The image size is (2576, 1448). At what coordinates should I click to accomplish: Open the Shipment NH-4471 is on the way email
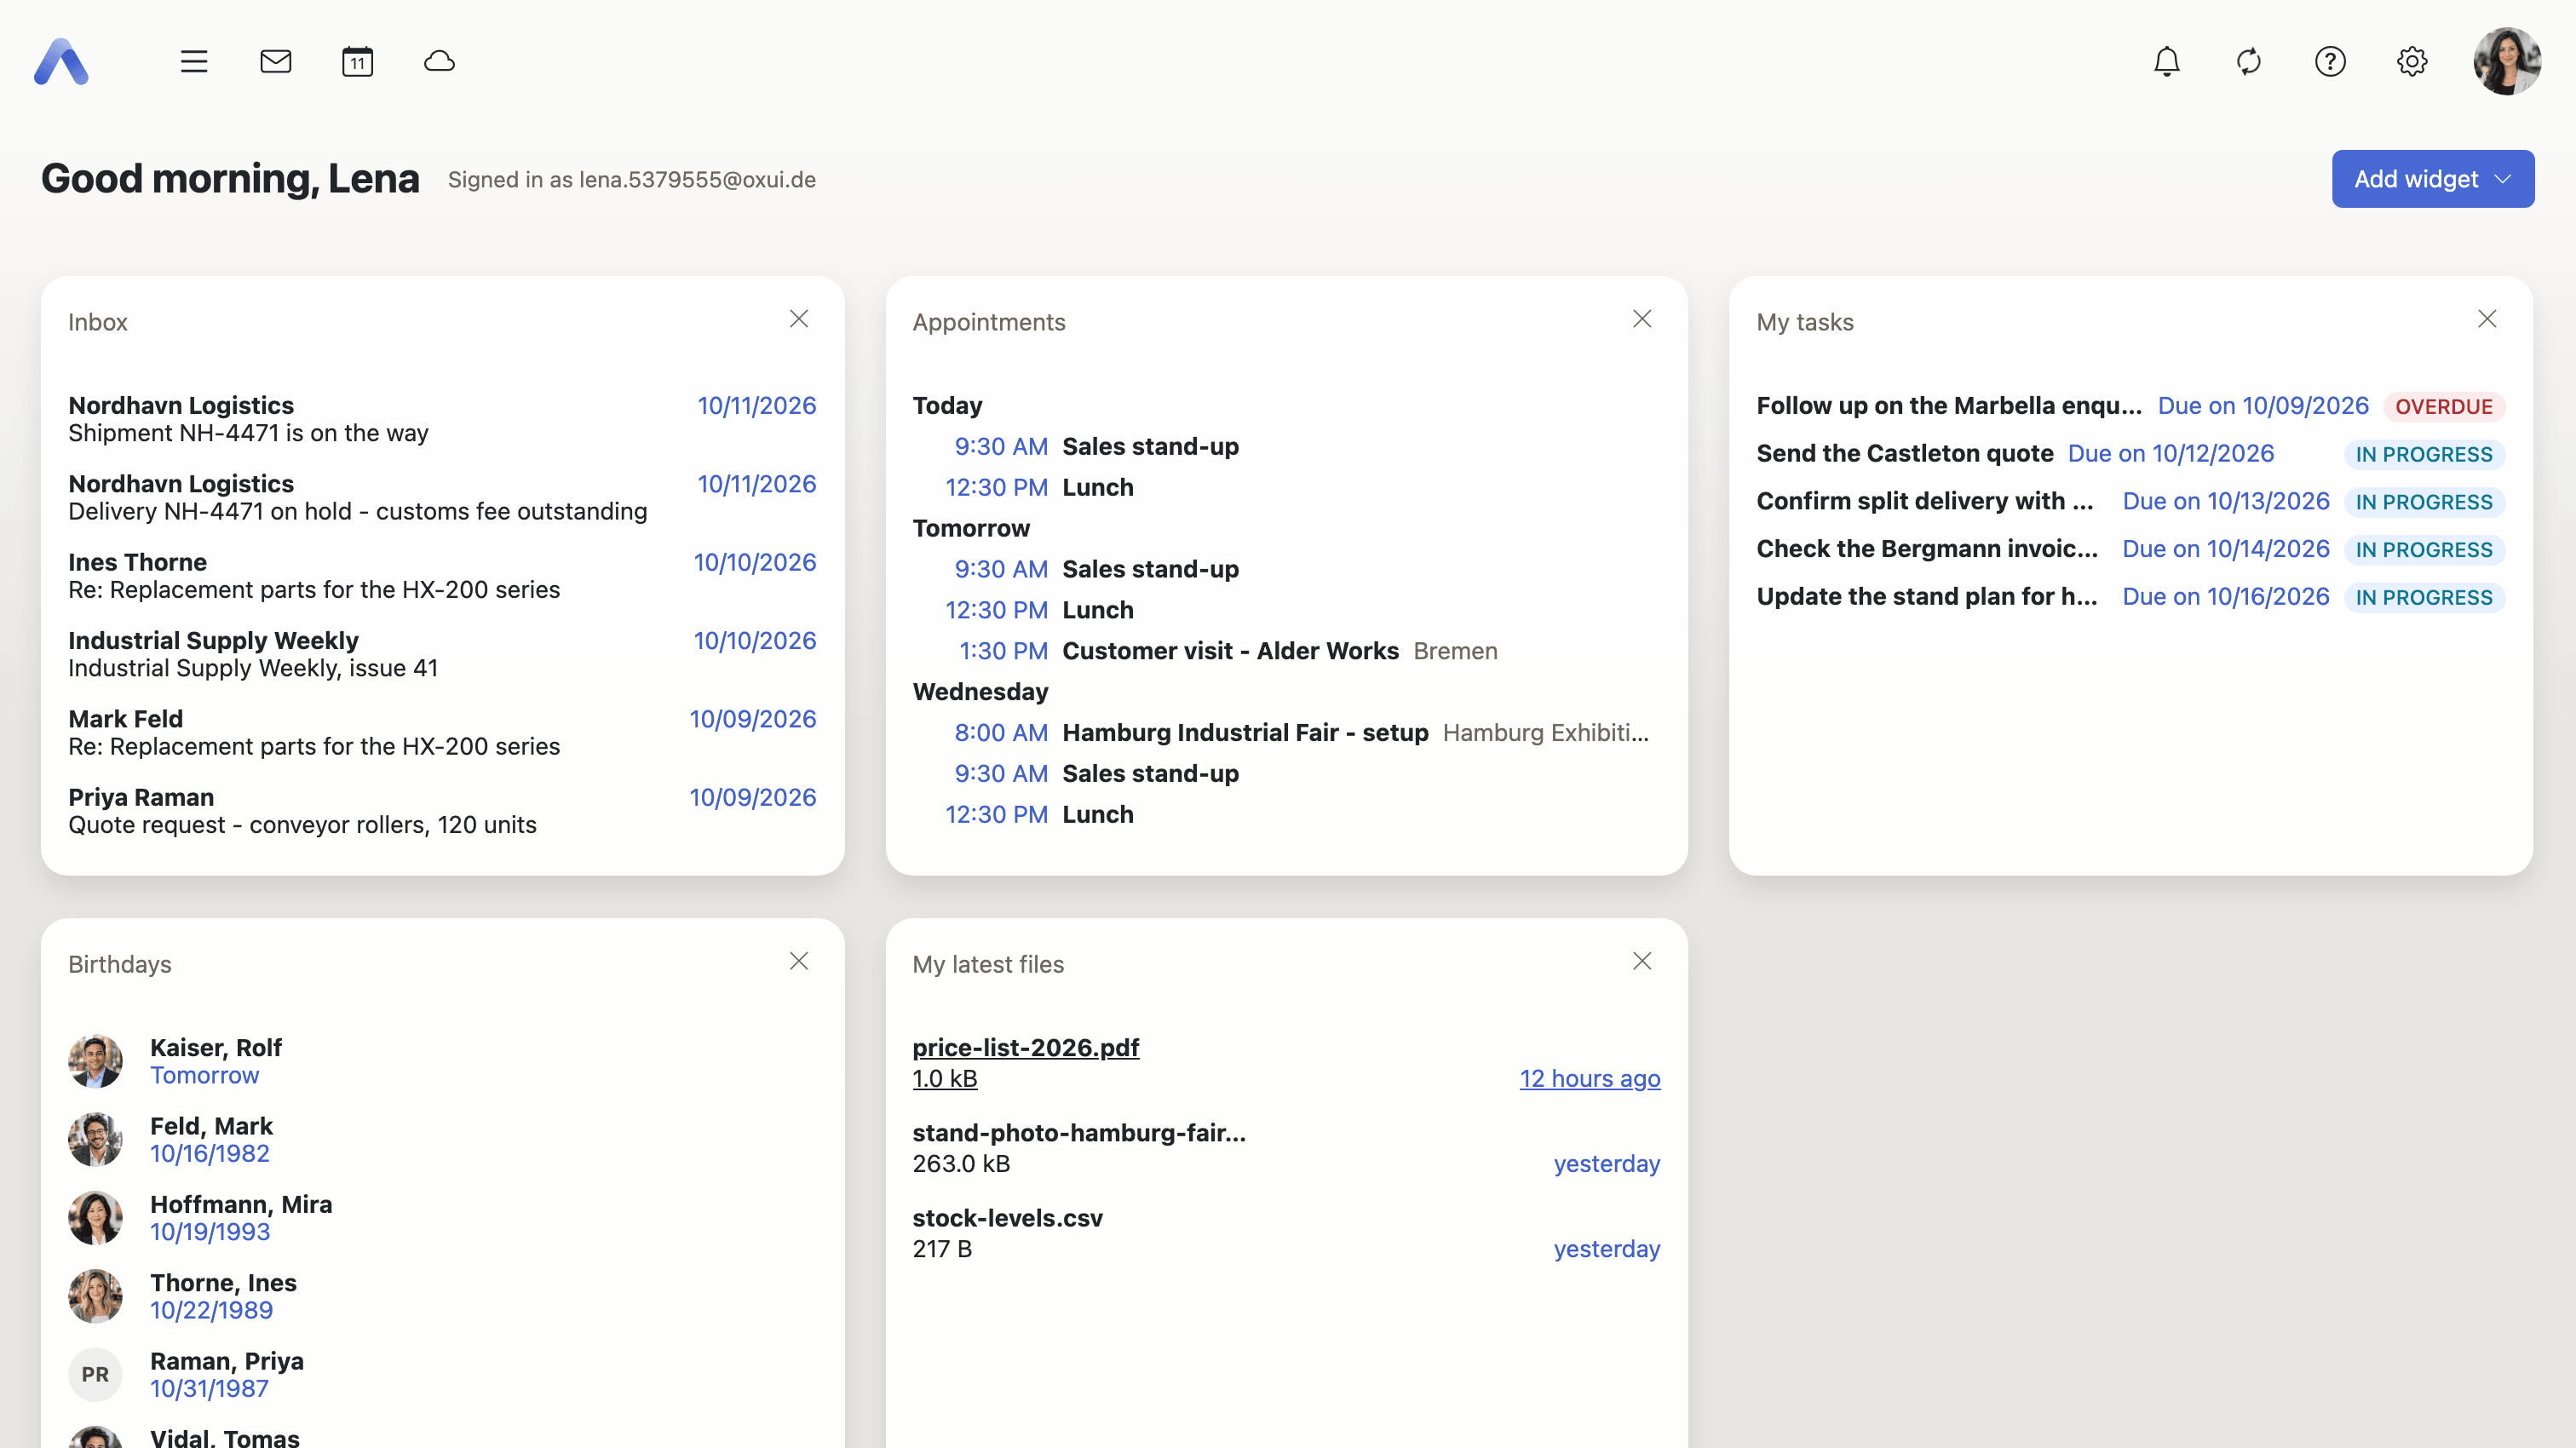coord(442,419)
